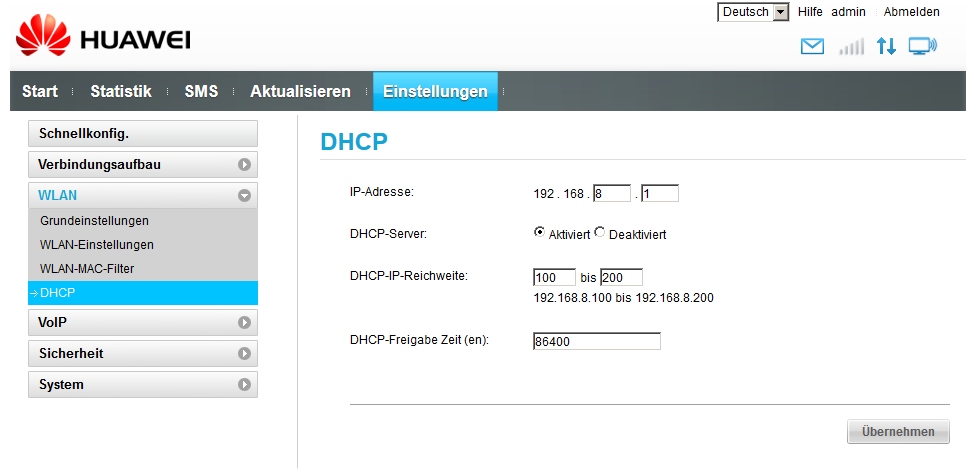Select the Deaktiviert DHCP server option
976x469 pixels.
tap(600, 233)
